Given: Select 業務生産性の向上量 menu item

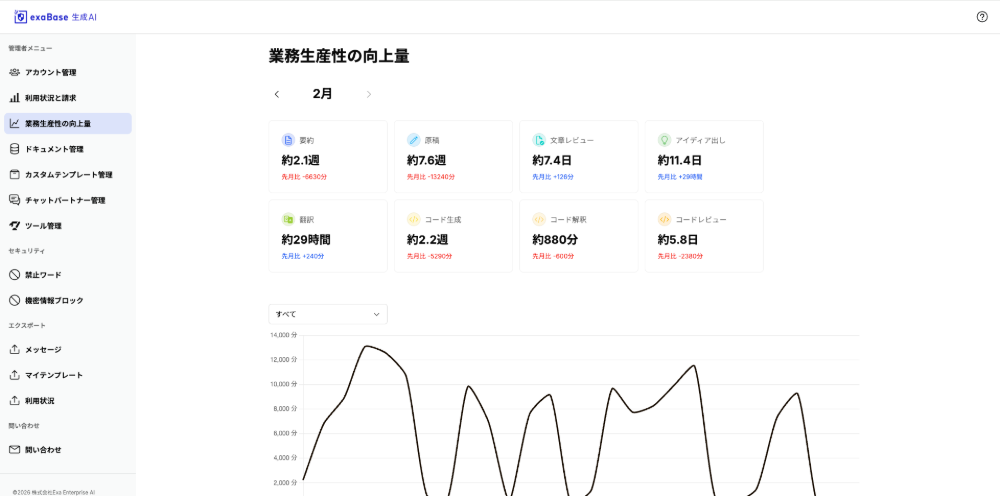Looking at the screenshot, I should 68,124.
